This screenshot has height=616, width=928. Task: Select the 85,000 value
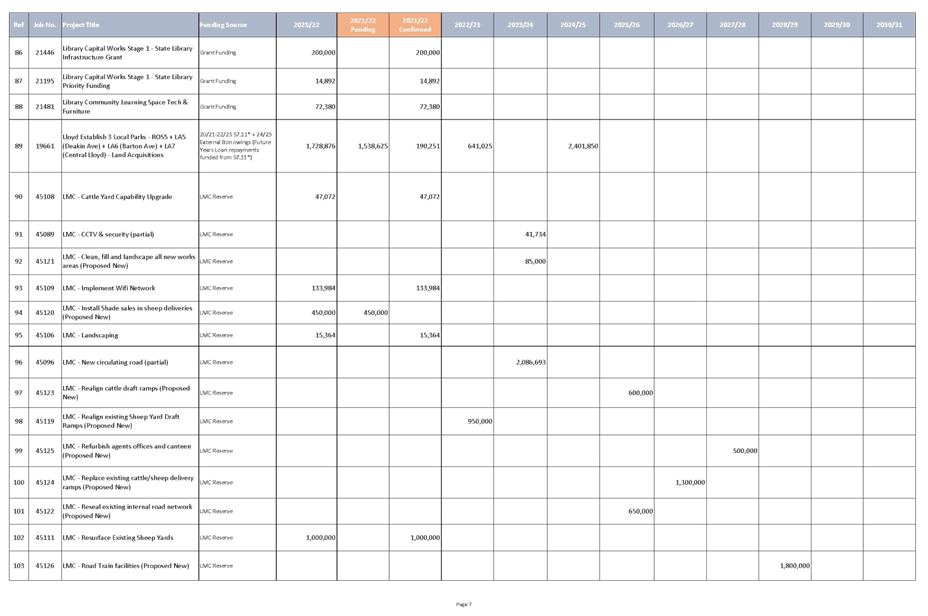pos(535,261)
